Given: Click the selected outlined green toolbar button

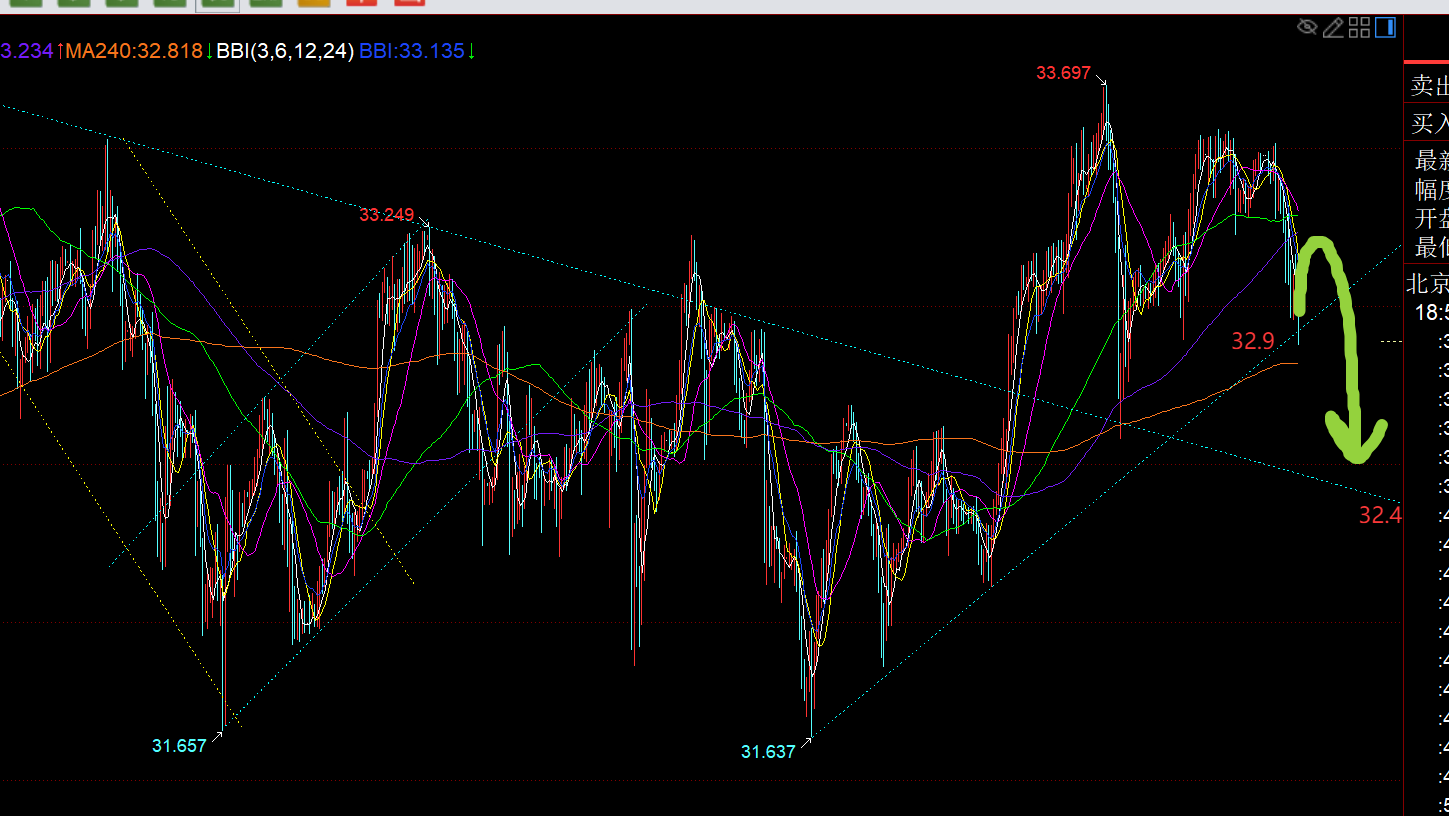Looking at the screenshot, I should click(217, 3).
